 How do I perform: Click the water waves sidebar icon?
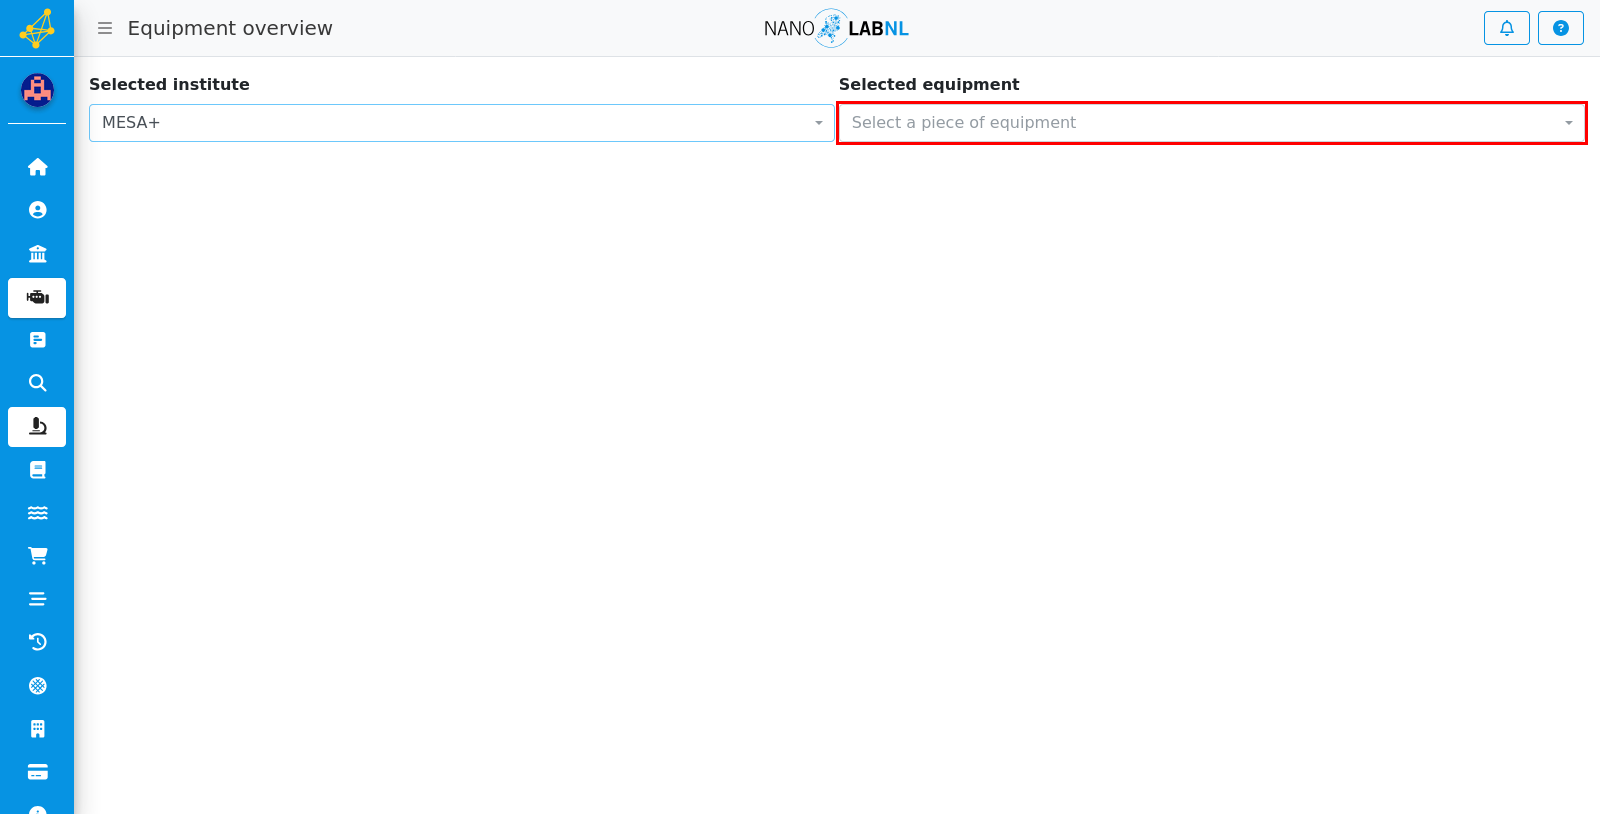(x=37, y=513)
